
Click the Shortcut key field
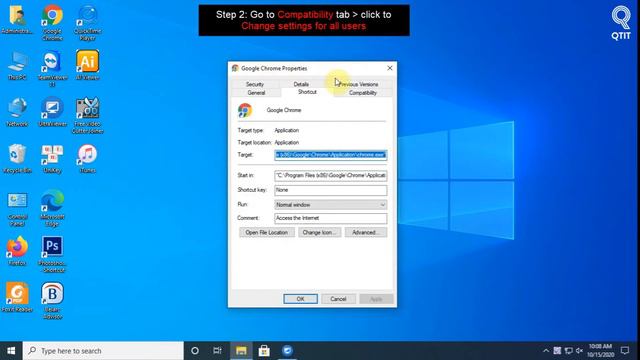[331, 190]
